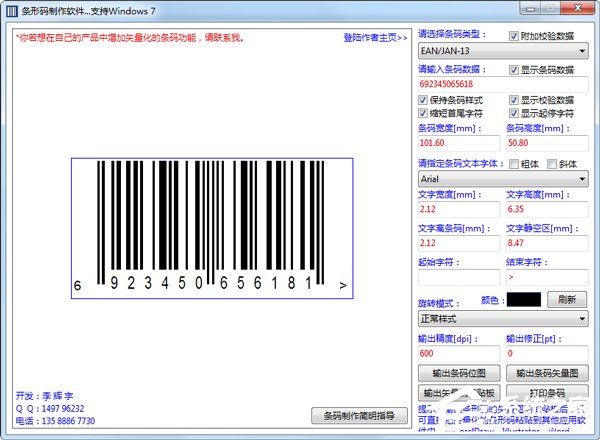Toggle the 显示起停字符 checkbox

pyautogui.click(x=514, y=113)
